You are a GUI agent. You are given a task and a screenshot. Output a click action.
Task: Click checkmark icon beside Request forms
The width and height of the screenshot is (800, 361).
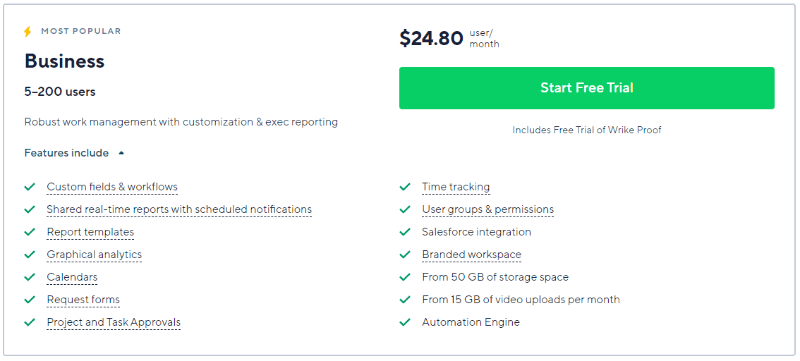(x=30, y=300)
